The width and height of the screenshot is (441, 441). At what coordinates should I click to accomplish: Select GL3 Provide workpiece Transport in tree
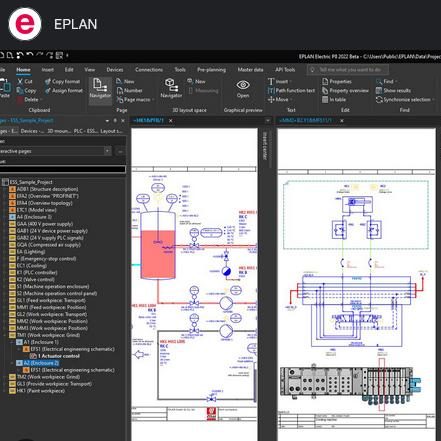click(x=54, y=384)
